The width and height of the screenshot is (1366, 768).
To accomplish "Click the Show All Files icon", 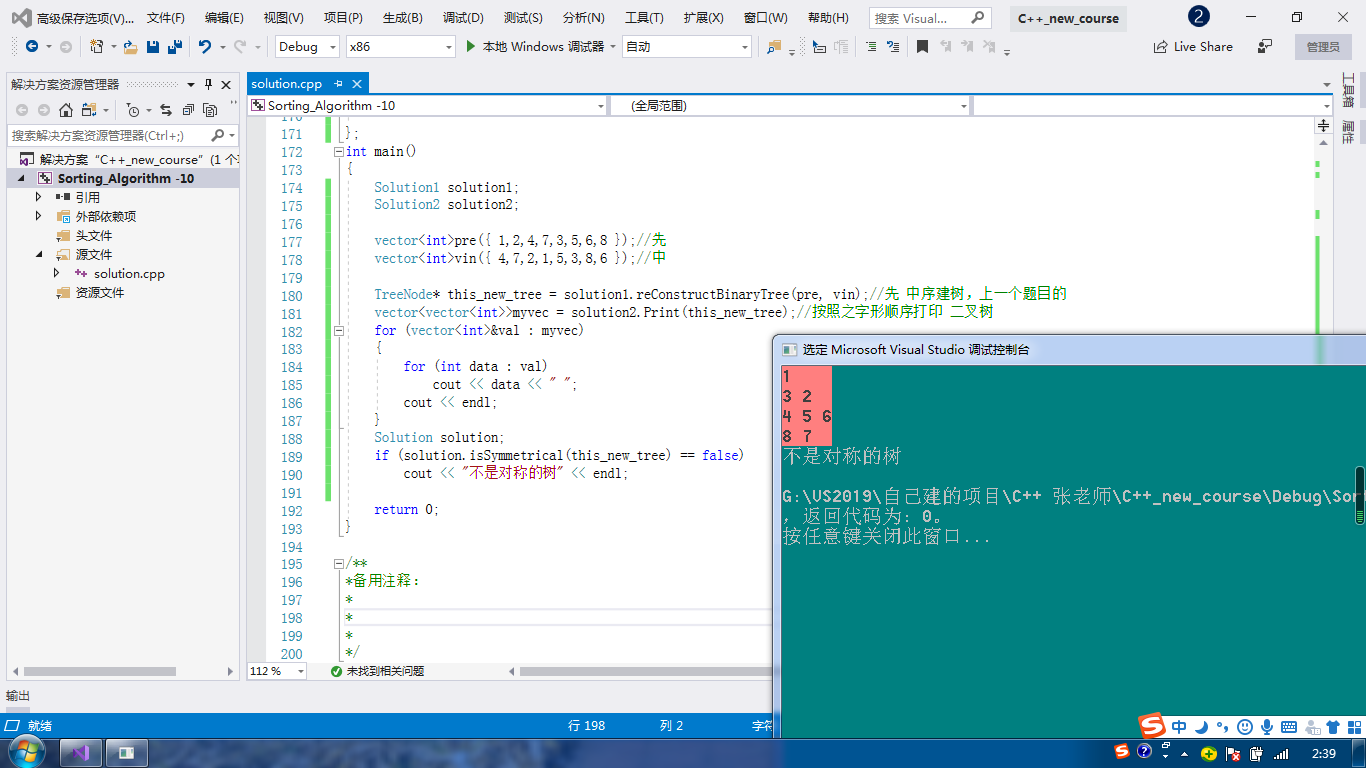I will tap(210, 110).
